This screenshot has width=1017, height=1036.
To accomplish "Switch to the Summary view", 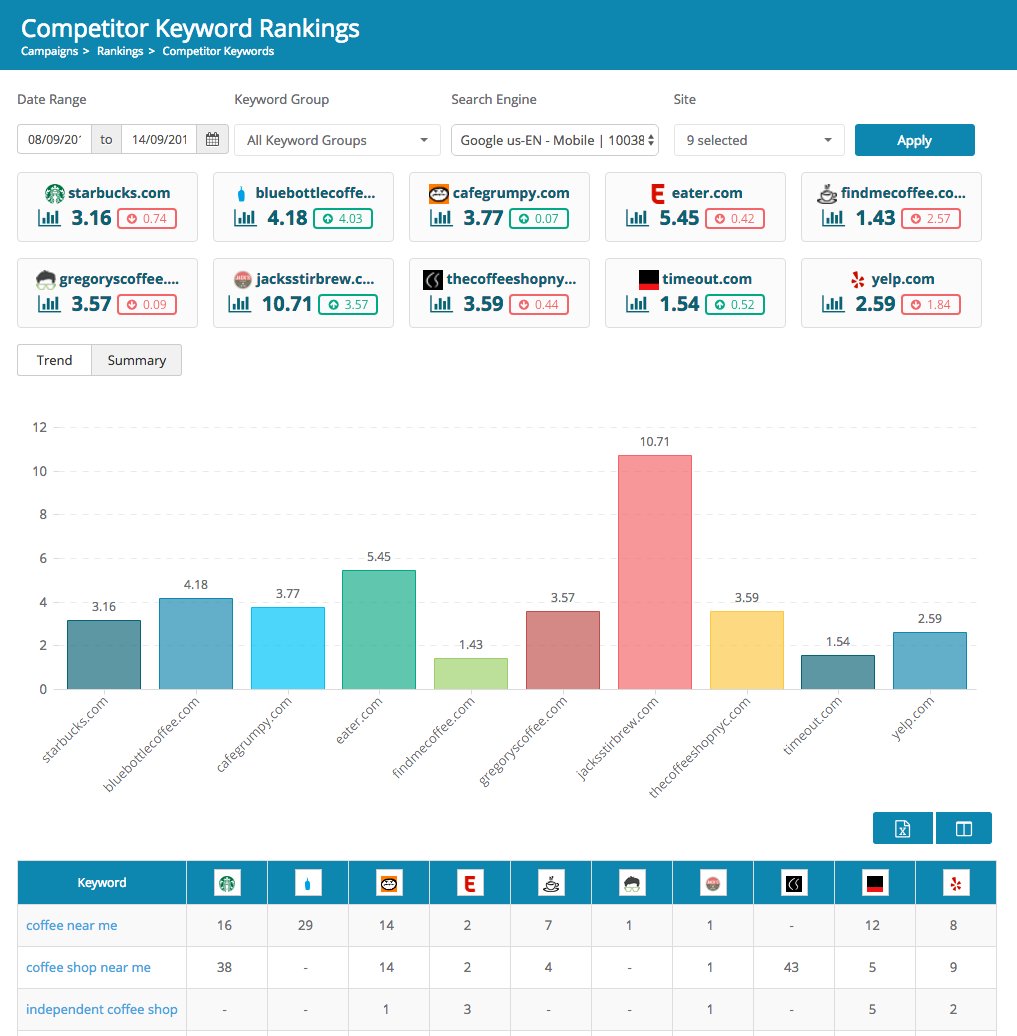I will coord(136,360).
